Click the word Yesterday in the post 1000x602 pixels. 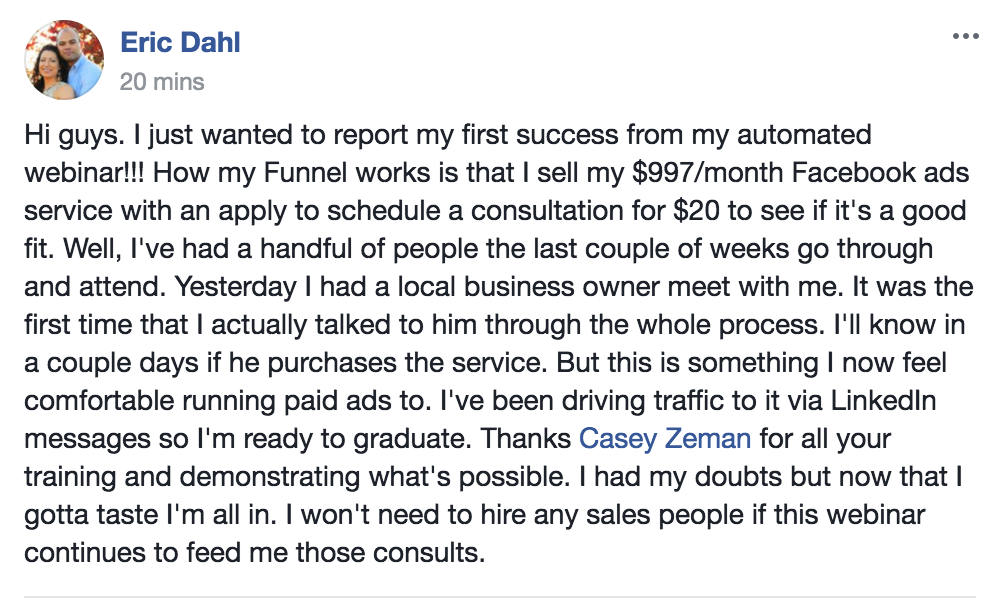pyautogui.click(x=235, y=287)
